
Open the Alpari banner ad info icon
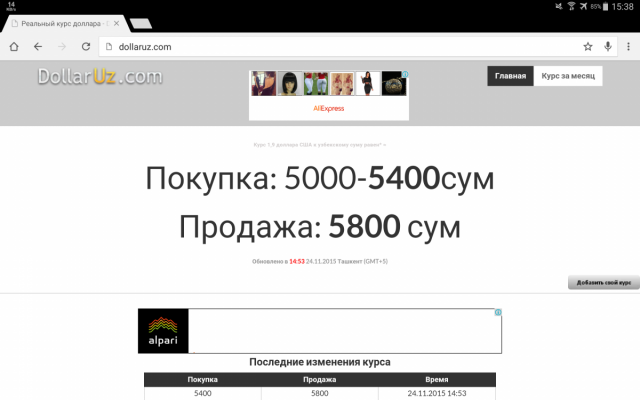[498, 312]
